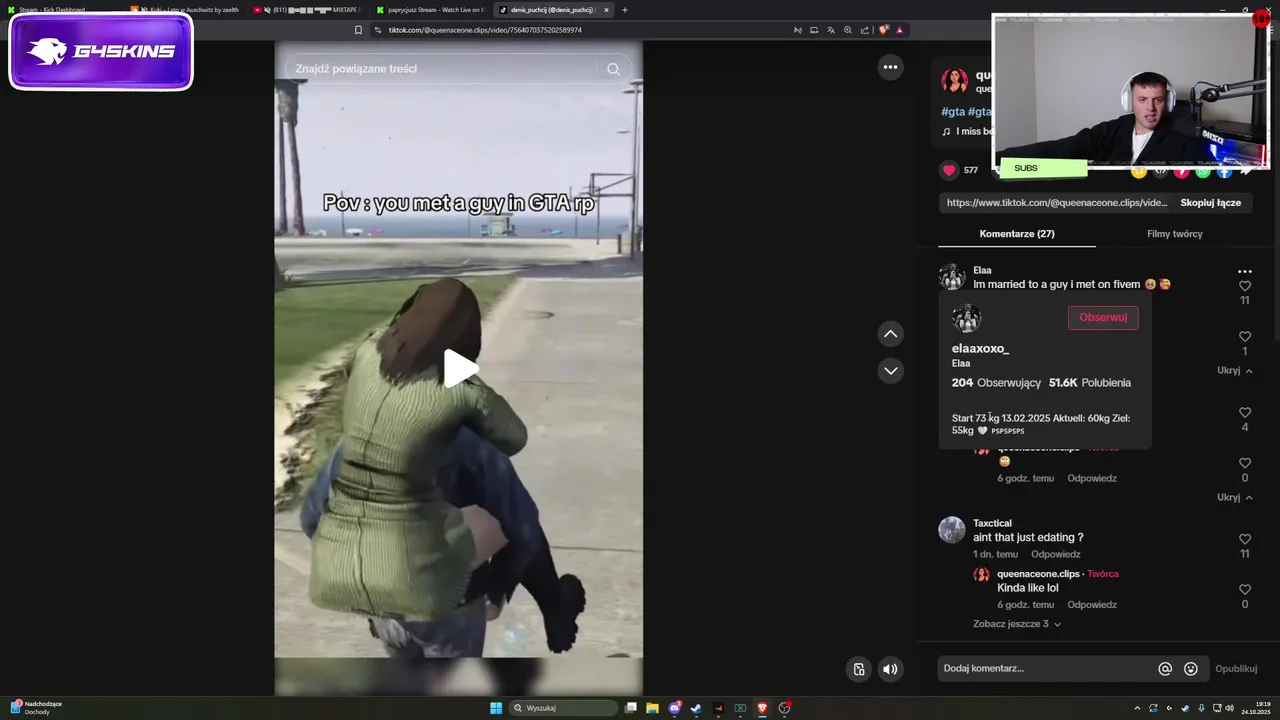Collapse replies with the lower 'Ukryj' toggle
1280x720 pixels.
1235,497
